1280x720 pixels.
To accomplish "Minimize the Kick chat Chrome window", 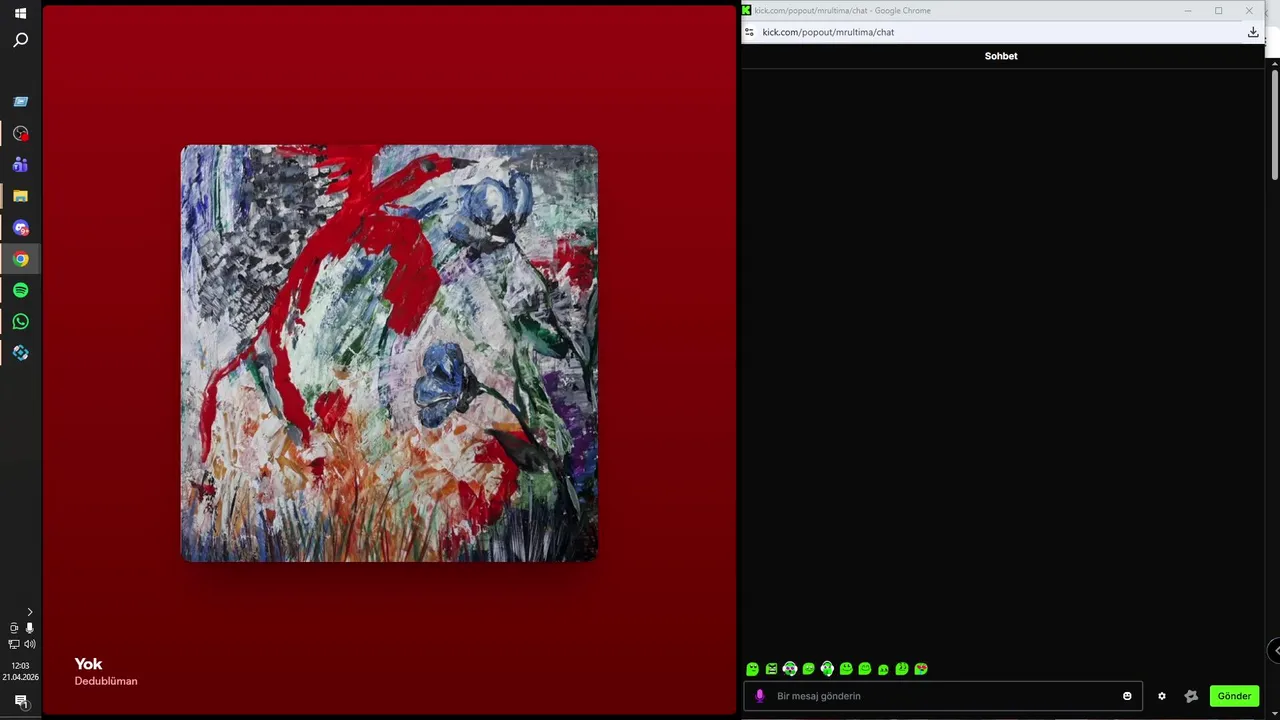I will (1188, 11).
